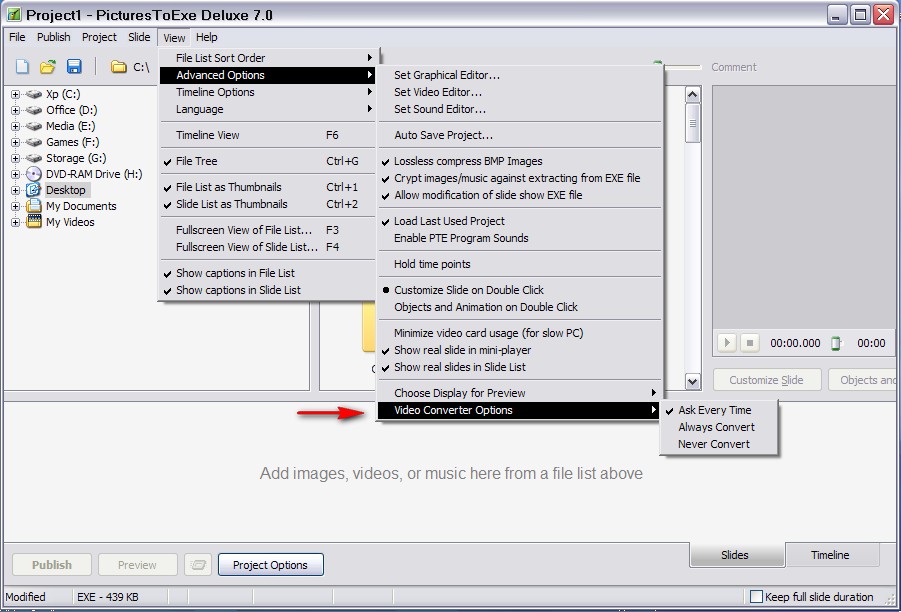Choose Auto Save Project… menu item
The width and height of the screenshot is (901, 612).
(519, 136)
